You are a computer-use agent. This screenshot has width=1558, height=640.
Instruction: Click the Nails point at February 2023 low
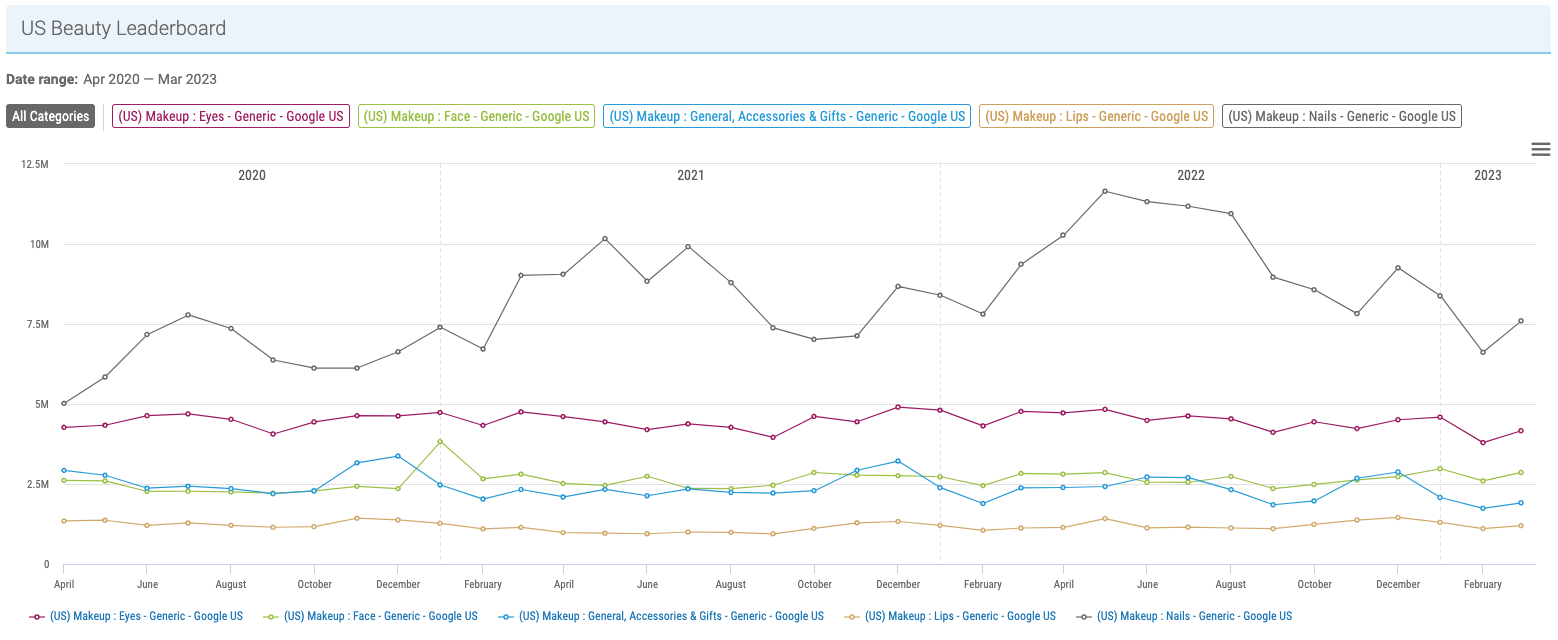tap(1483, 352)
